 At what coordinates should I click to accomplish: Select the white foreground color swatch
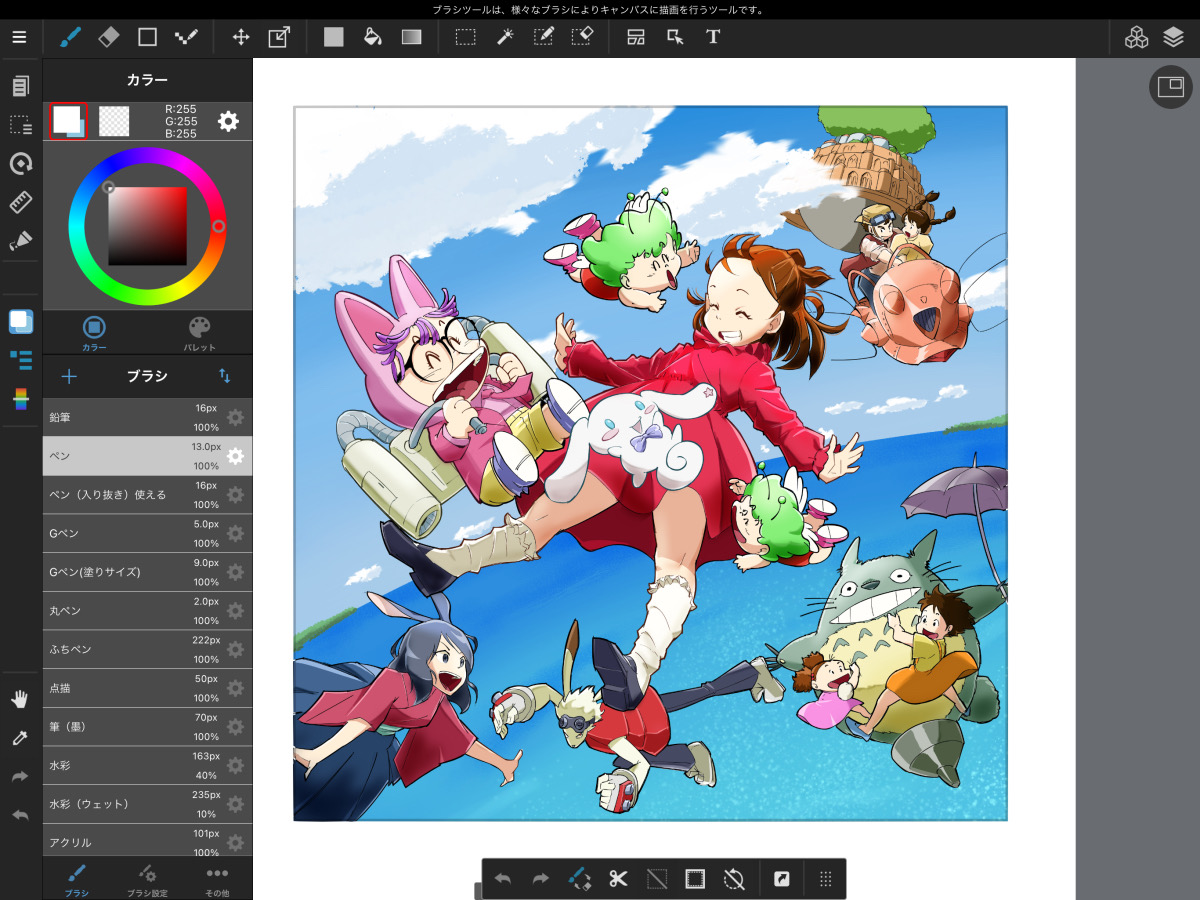pyautogui.click(x=68, y=121)
